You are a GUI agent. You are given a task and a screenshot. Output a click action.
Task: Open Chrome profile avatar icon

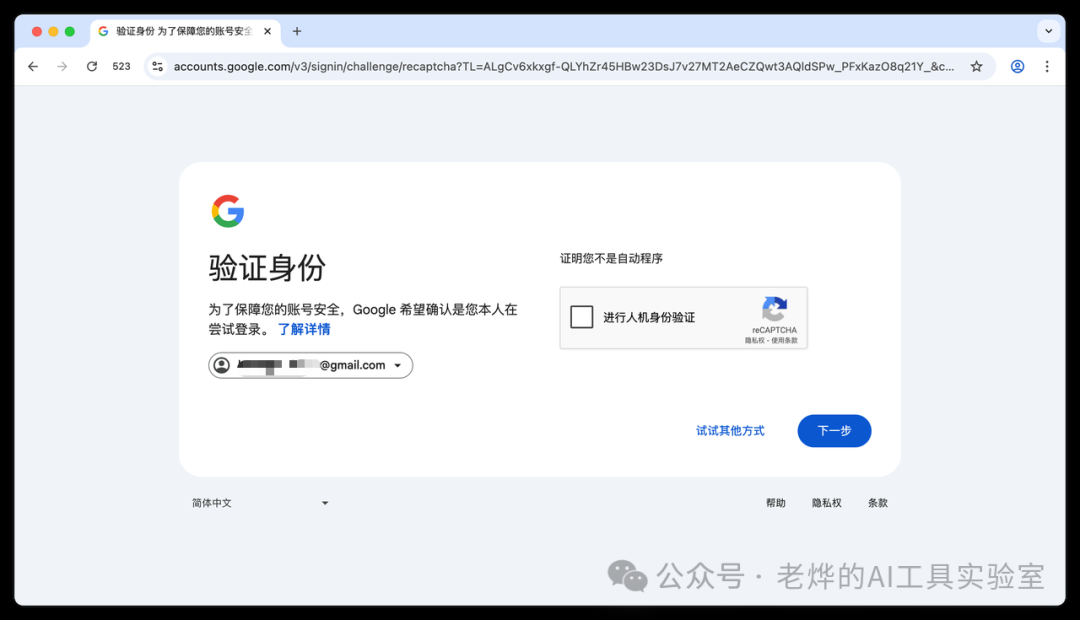pos(1017,67)
